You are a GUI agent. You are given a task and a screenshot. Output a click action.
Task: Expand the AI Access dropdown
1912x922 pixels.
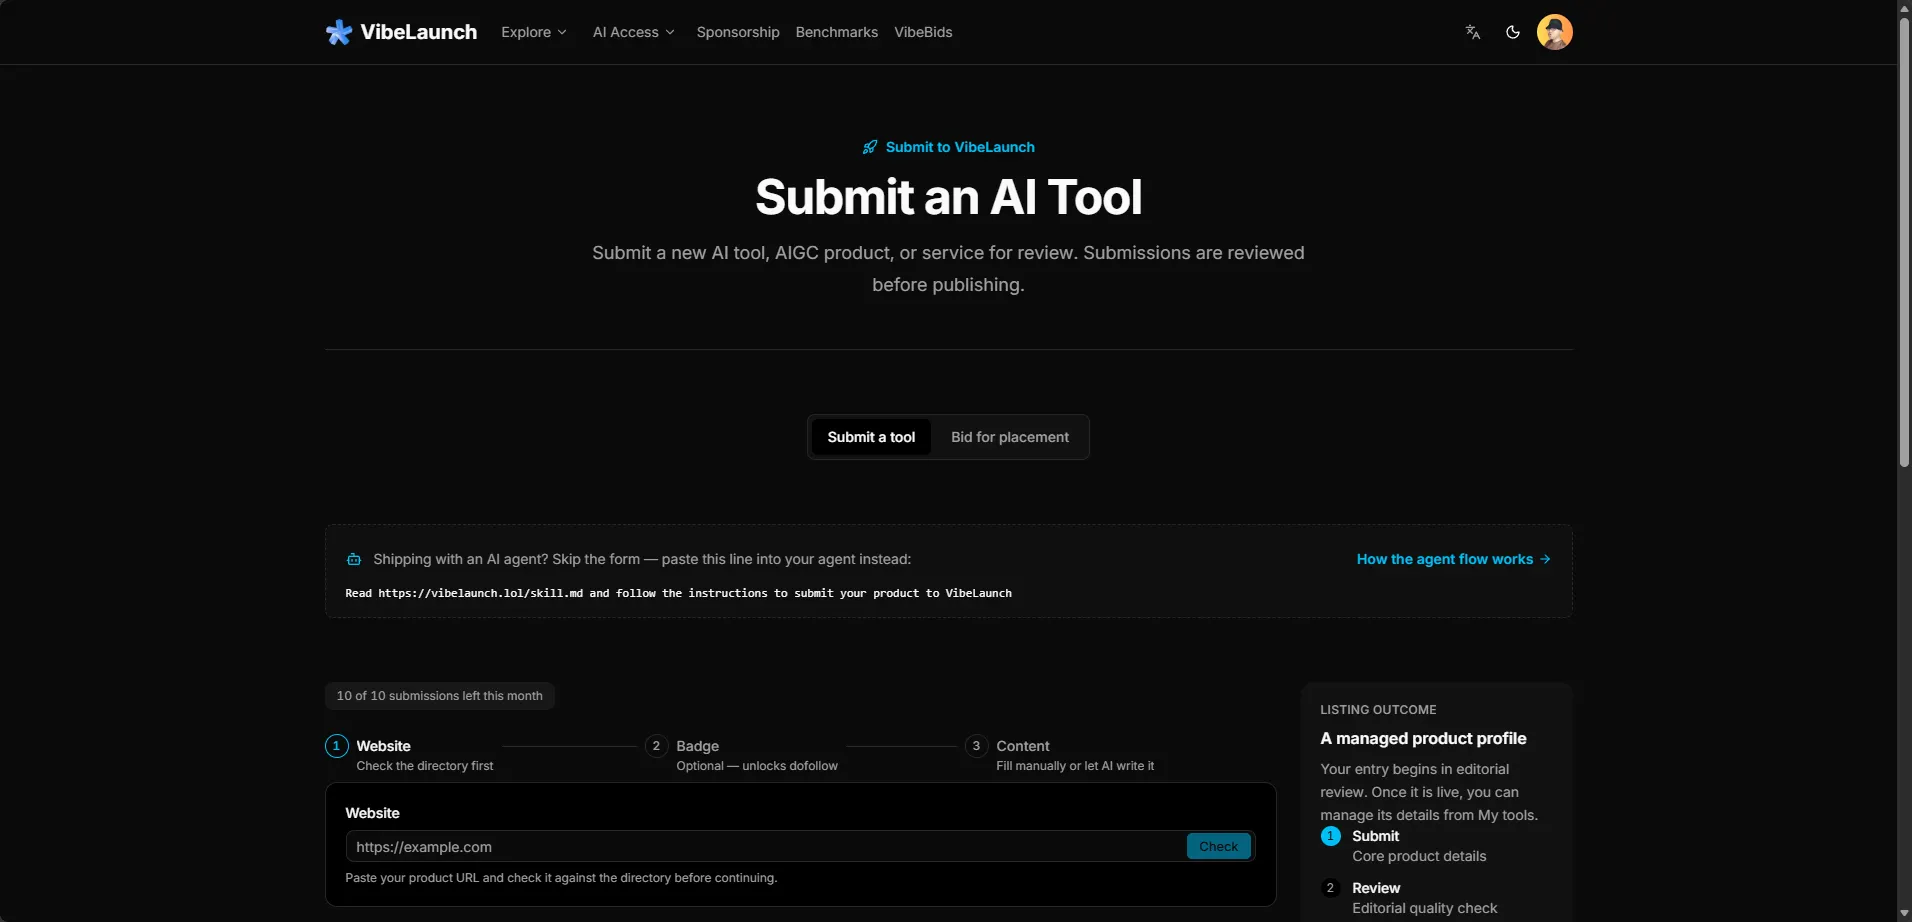634,32
